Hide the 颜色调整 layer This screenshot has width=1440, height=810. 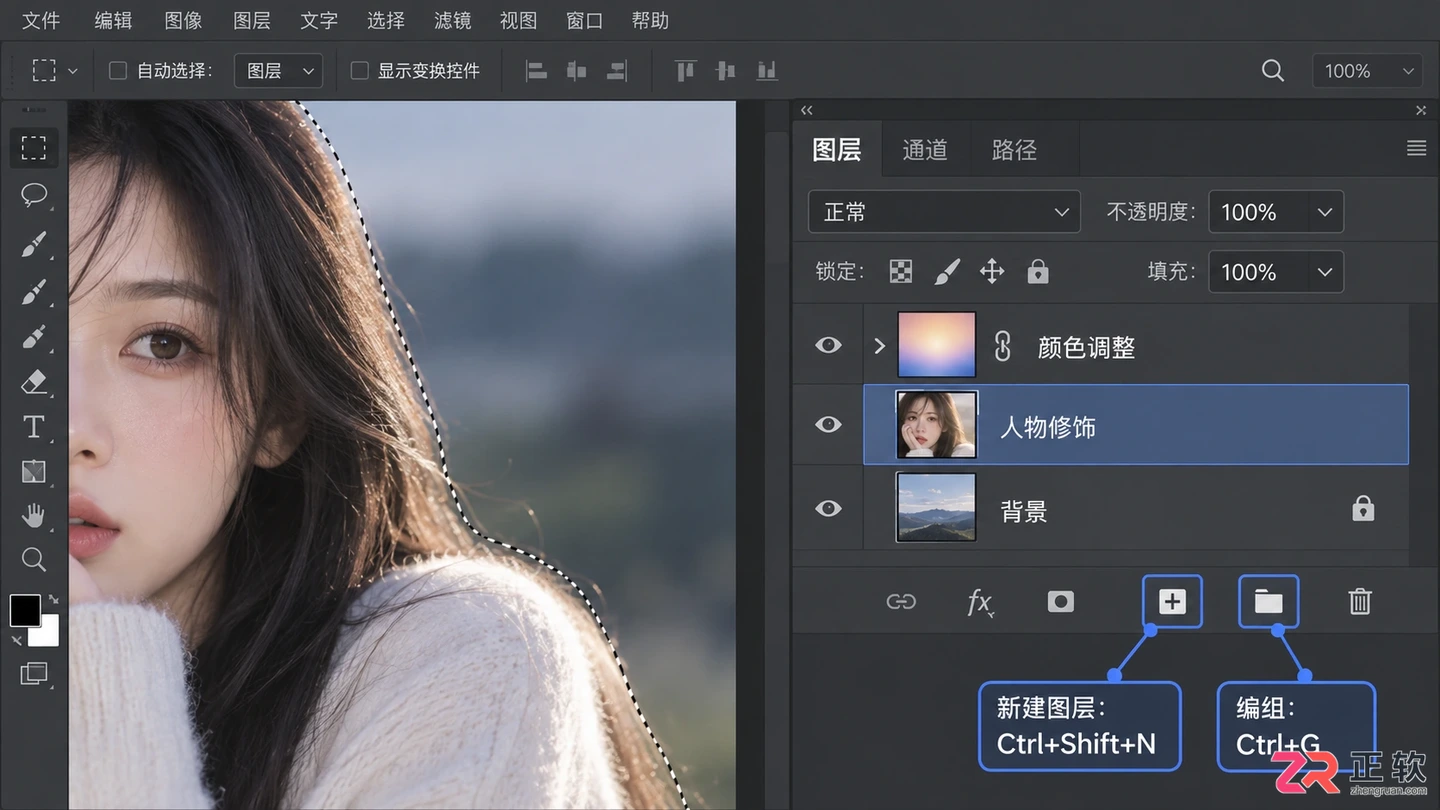click(828, 345)
